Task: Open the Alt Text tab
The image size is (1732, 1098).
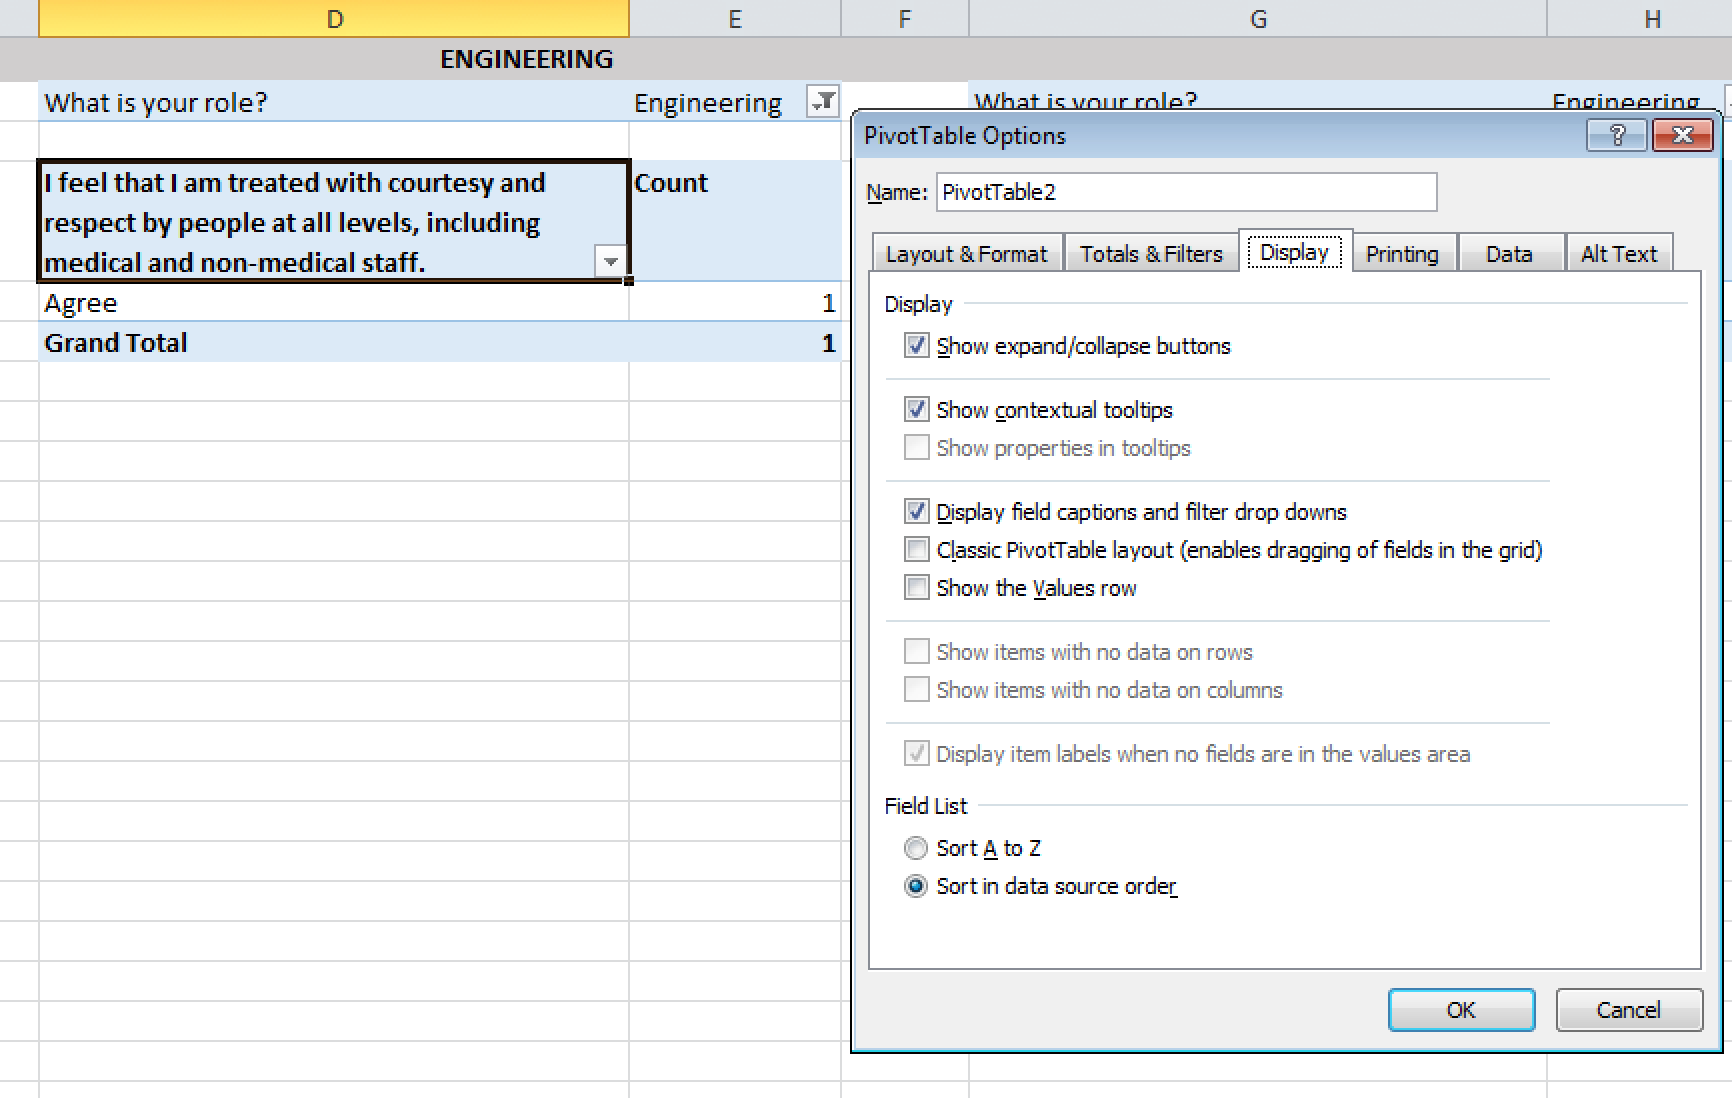Action: [1620, 253]
